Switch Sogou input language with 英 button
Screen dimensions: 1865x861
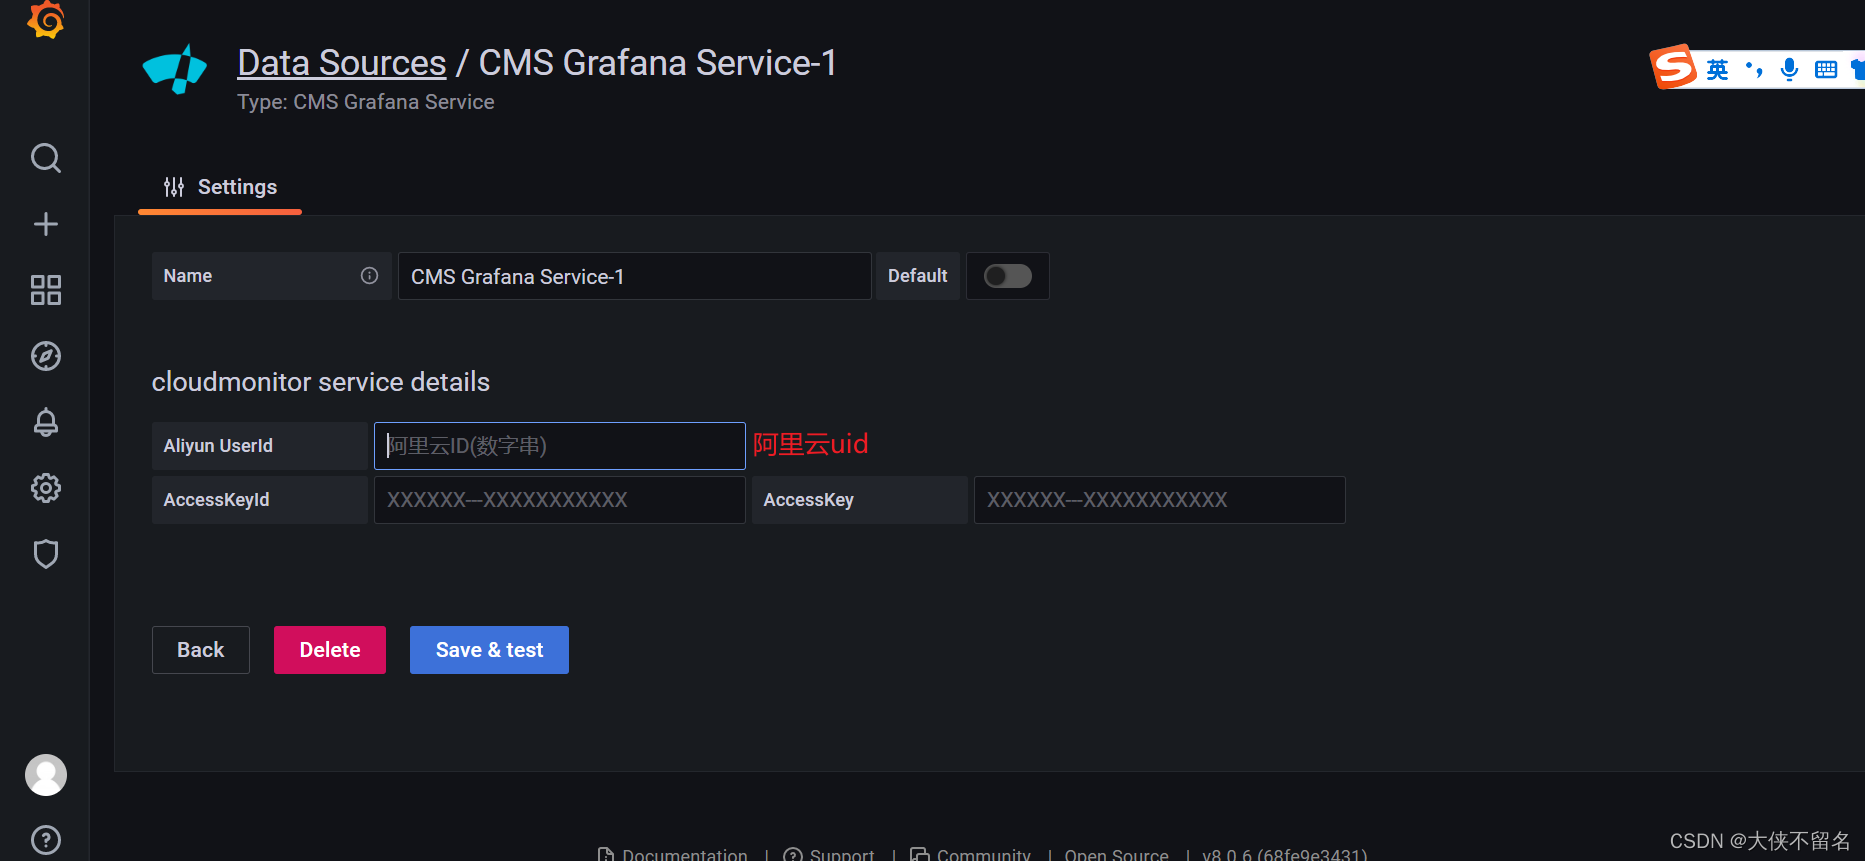[1718, 69]
